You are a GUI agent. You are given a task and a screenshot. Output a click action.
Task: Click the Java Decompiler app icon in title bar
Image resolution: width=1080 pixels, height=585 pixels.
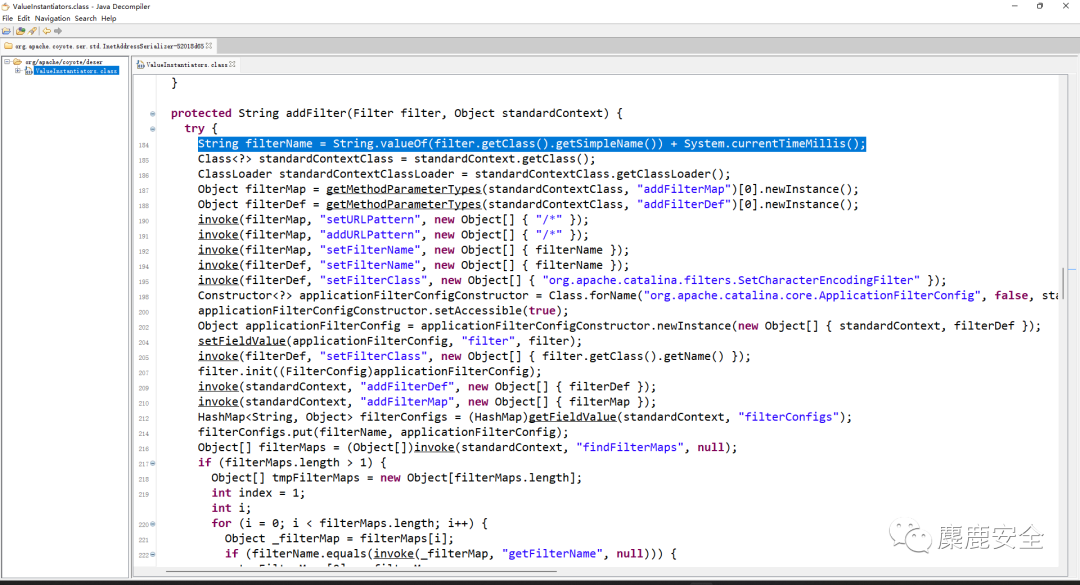click(6, 6)
